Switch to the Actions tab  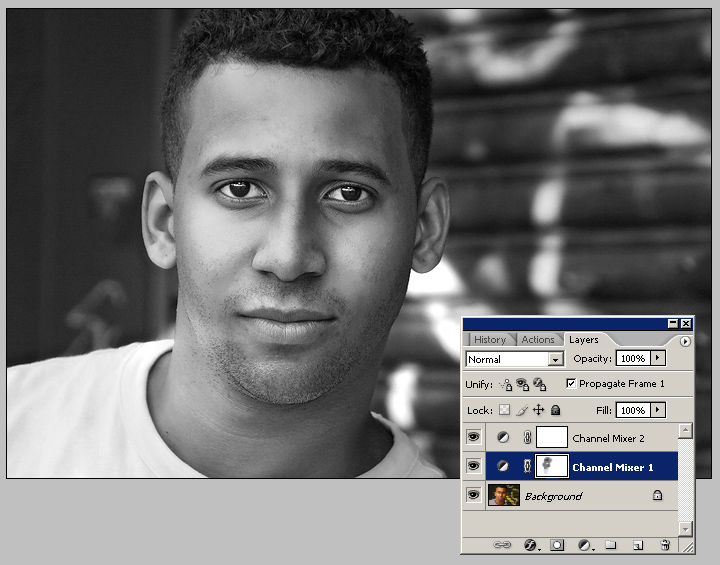point(538,340)
